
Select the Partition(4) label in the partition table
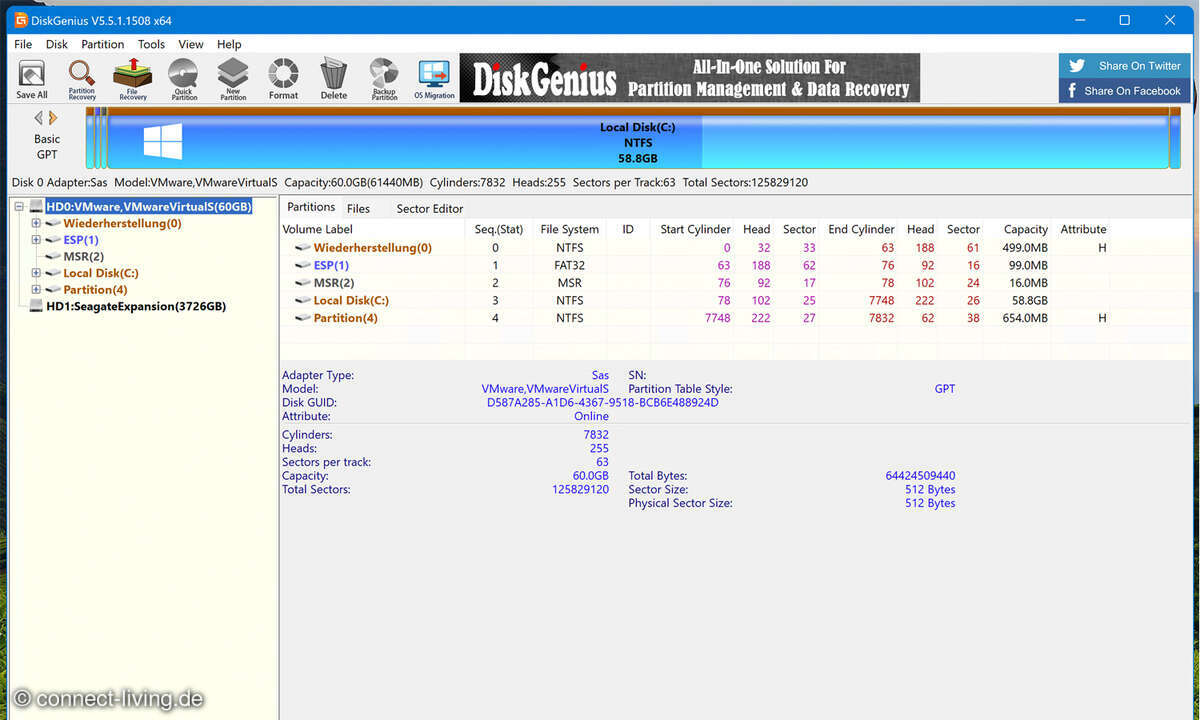tap(346, 318)
